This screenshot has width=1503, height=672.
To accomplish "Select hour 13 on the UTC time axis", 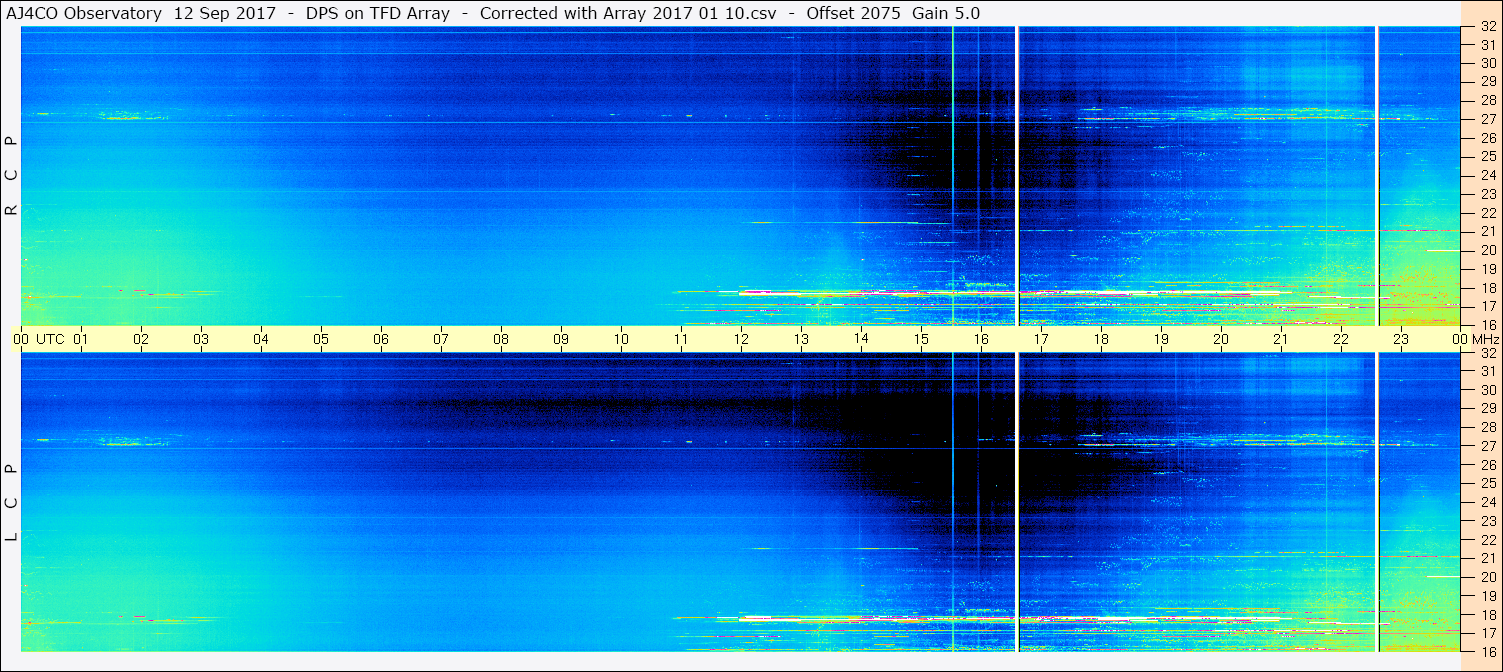I will [x=801, y=340].
